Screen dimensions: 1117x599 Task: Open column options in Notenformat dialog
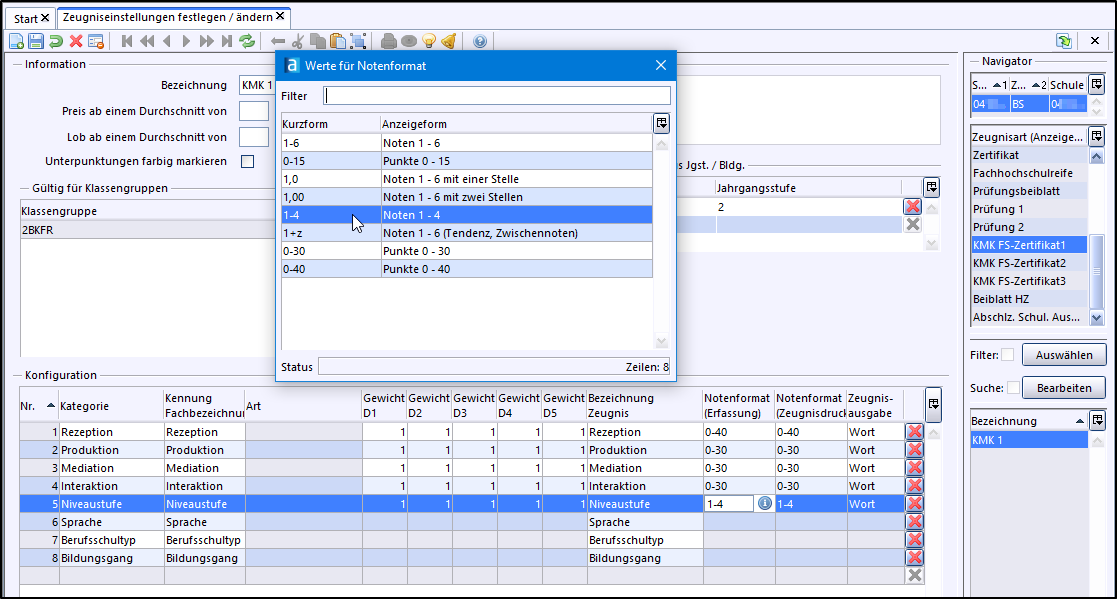click(x=661, y=123)
